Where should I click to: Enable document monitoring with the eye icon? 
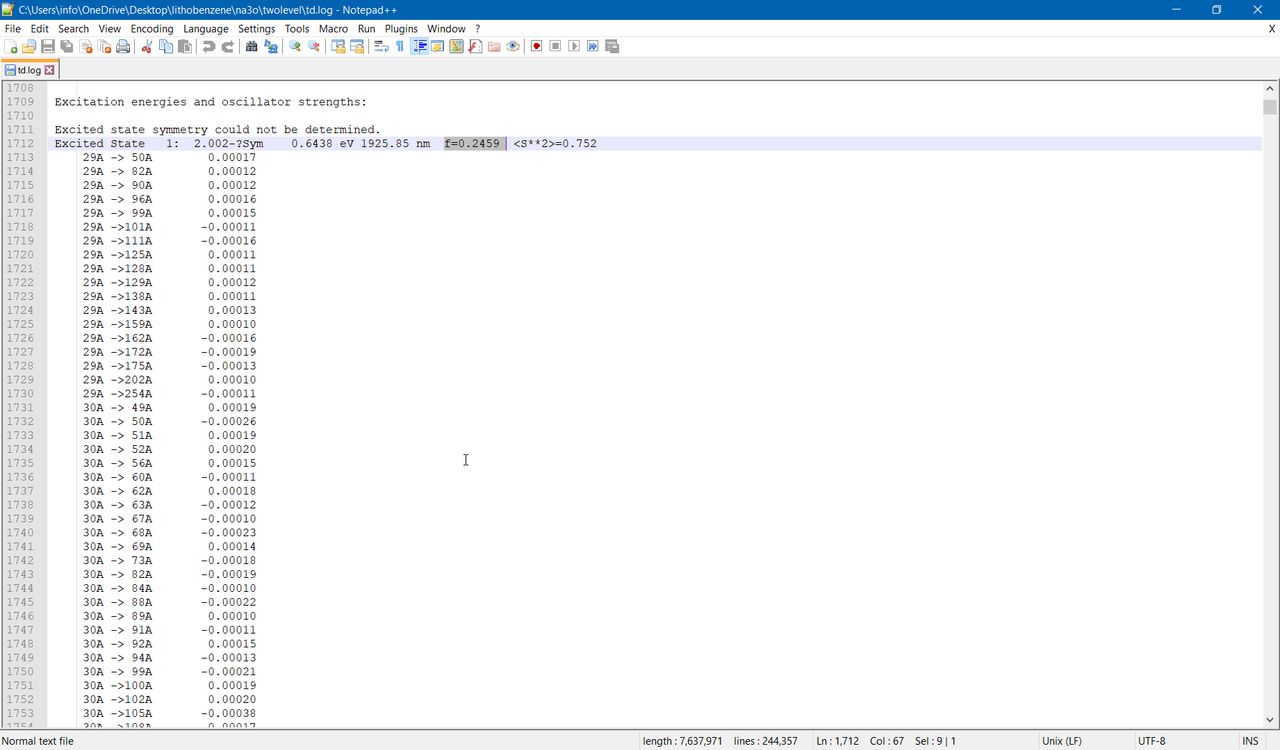coord(512,46)
